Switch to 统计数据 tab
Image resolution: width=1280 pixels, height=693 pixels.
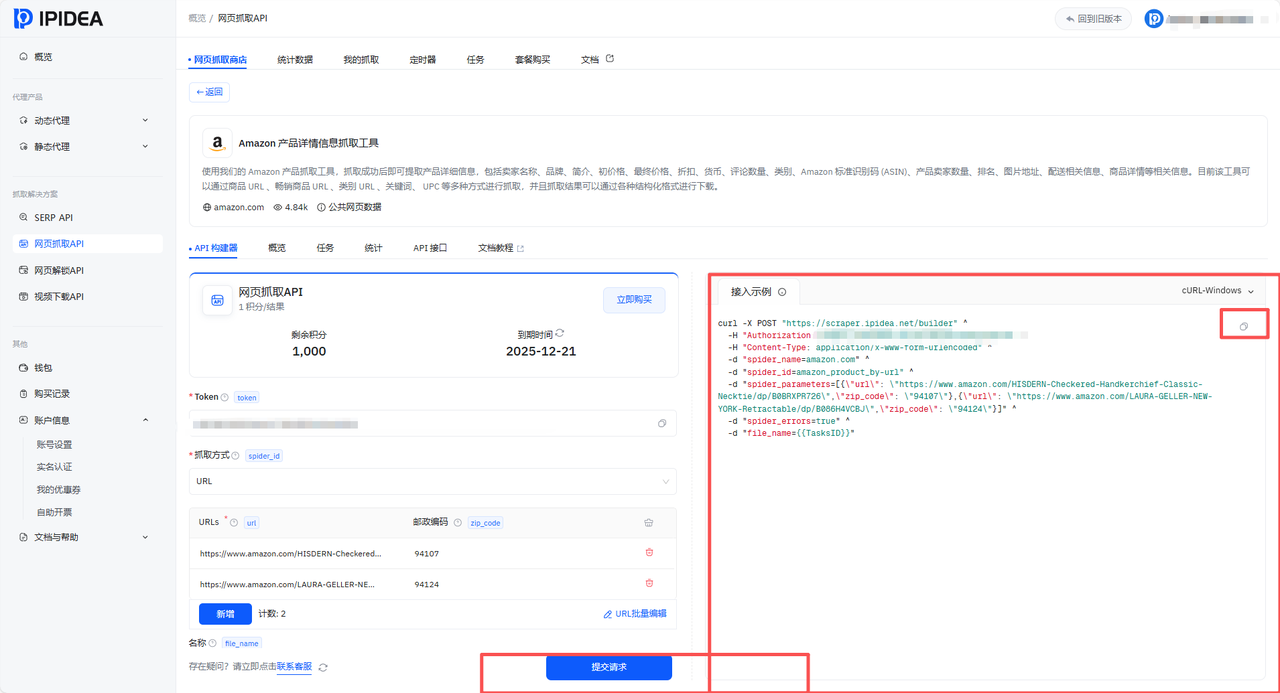point(295,59)
